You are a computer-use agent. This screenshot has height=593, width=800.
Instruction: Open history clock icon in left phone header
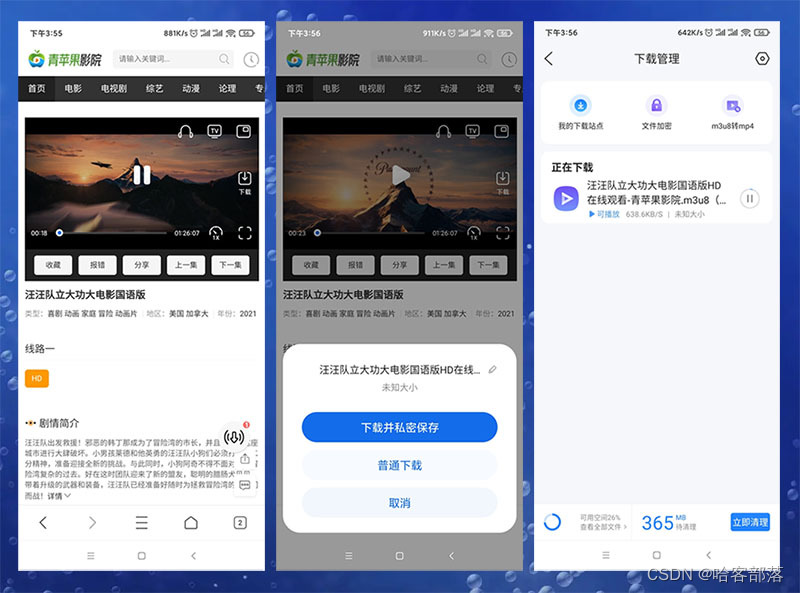click(251, 59)
